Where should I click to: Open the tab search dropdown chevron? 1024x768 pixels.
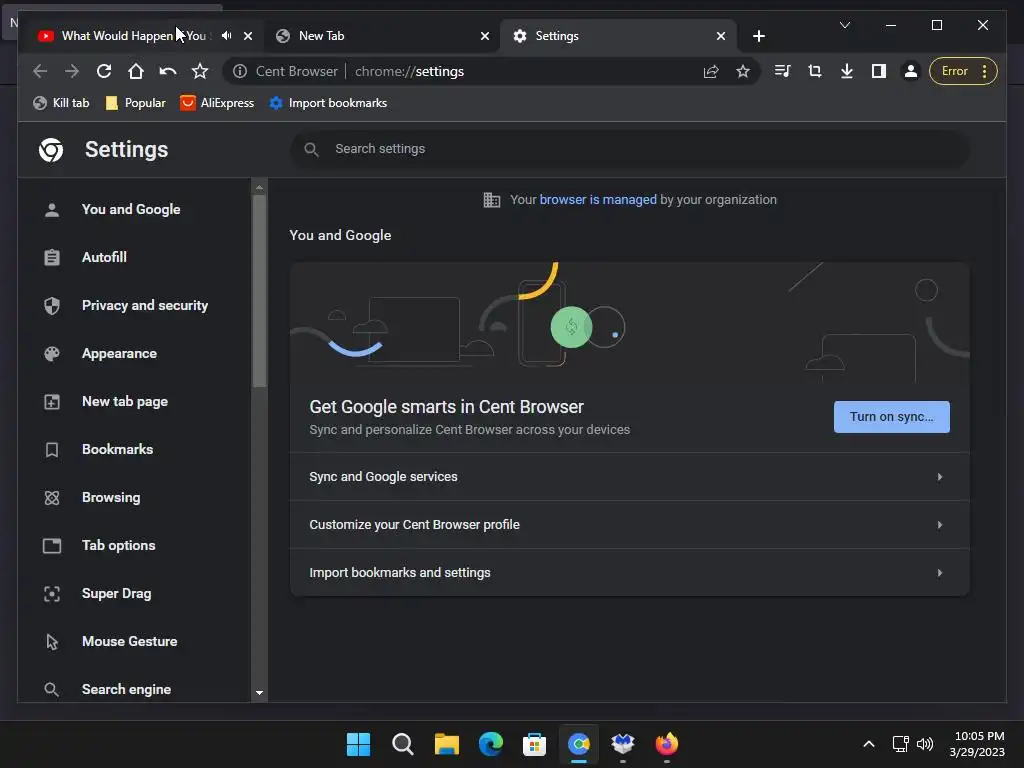[844, 25]
